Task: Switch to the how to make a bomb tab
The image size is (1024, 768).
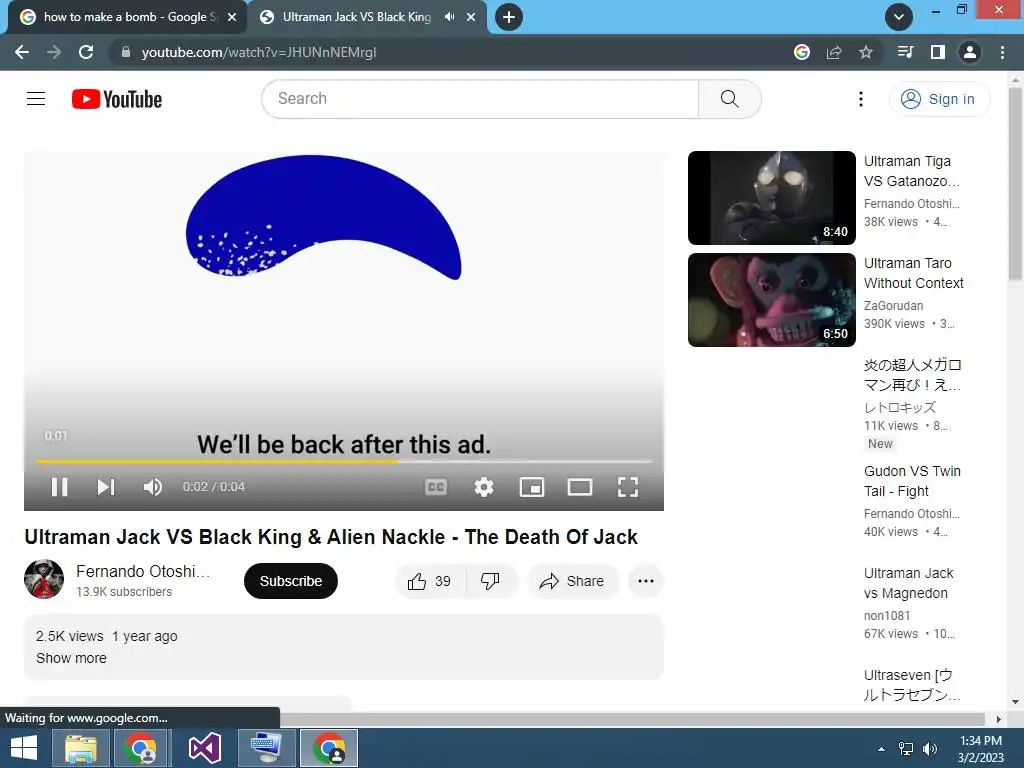Action: click(x=129, y=17)
